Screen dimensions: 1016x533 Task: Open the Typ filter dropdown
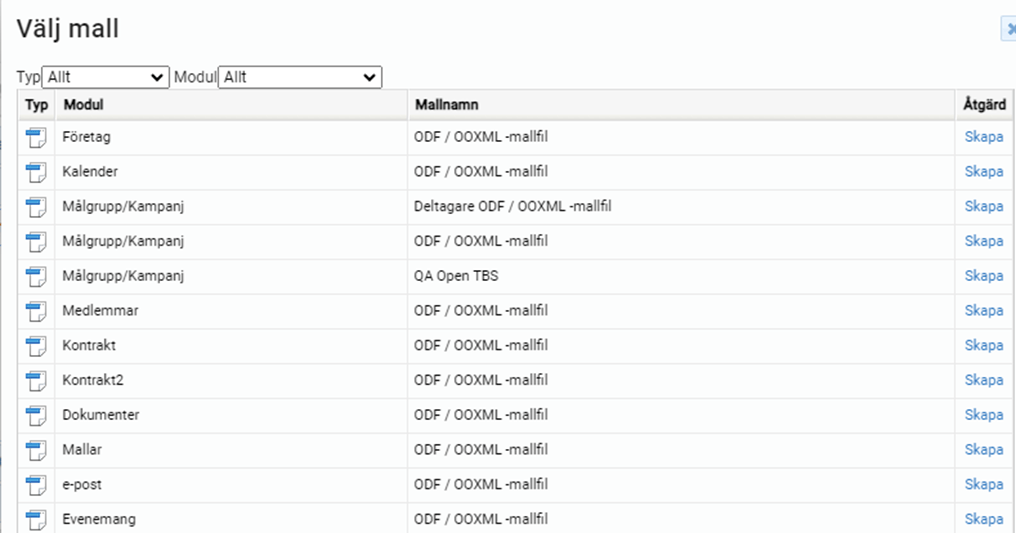click(105, 77)
